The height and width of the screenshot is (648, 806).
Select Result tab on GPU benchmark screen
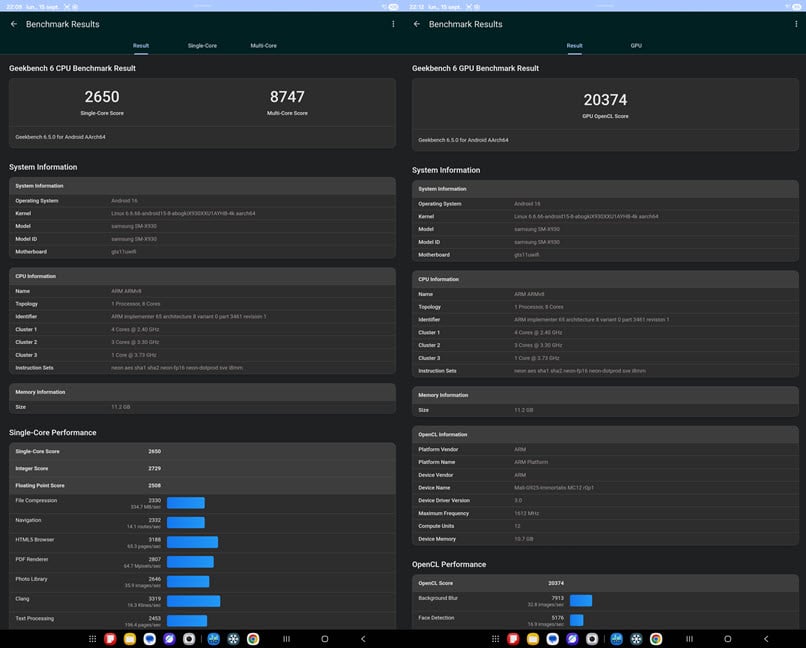click(575, 46)
